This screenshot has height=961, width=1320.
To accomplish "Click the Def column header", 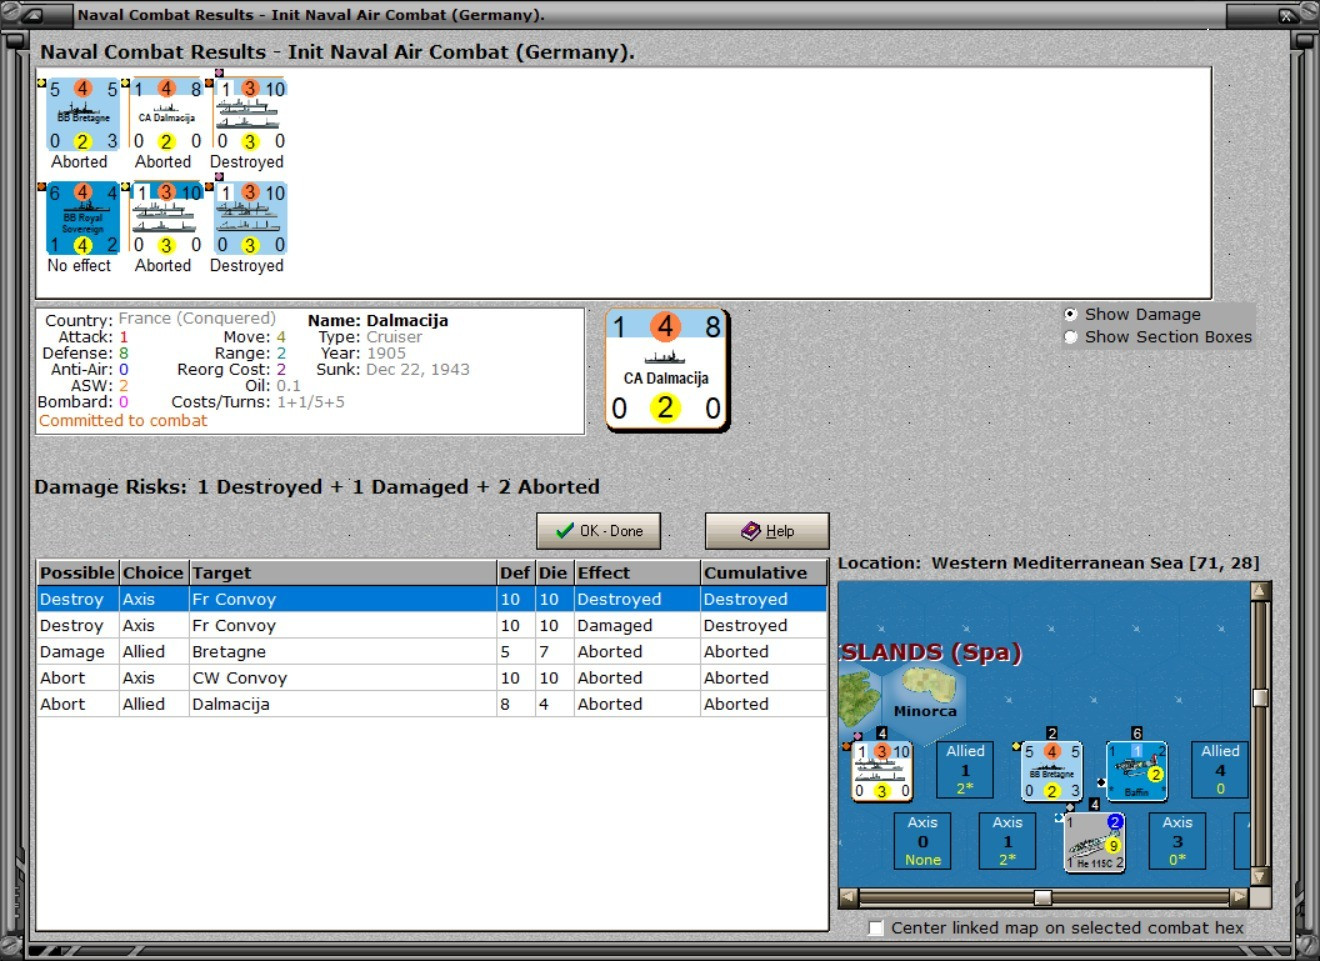I will click(x=516, y=573).
